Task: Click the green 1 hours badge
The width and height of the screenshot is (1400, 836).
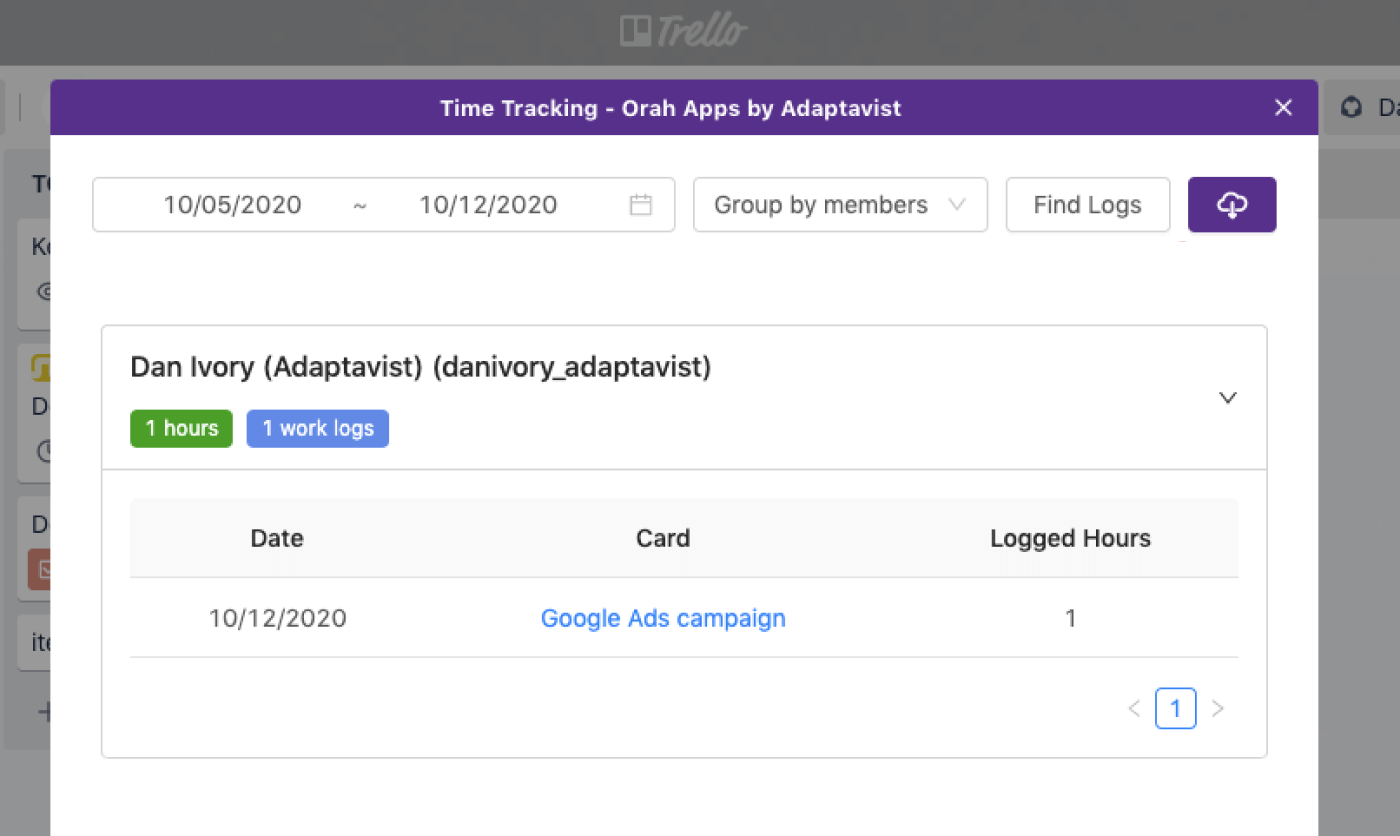Action: pyautogui.click(x=181, y=428)
